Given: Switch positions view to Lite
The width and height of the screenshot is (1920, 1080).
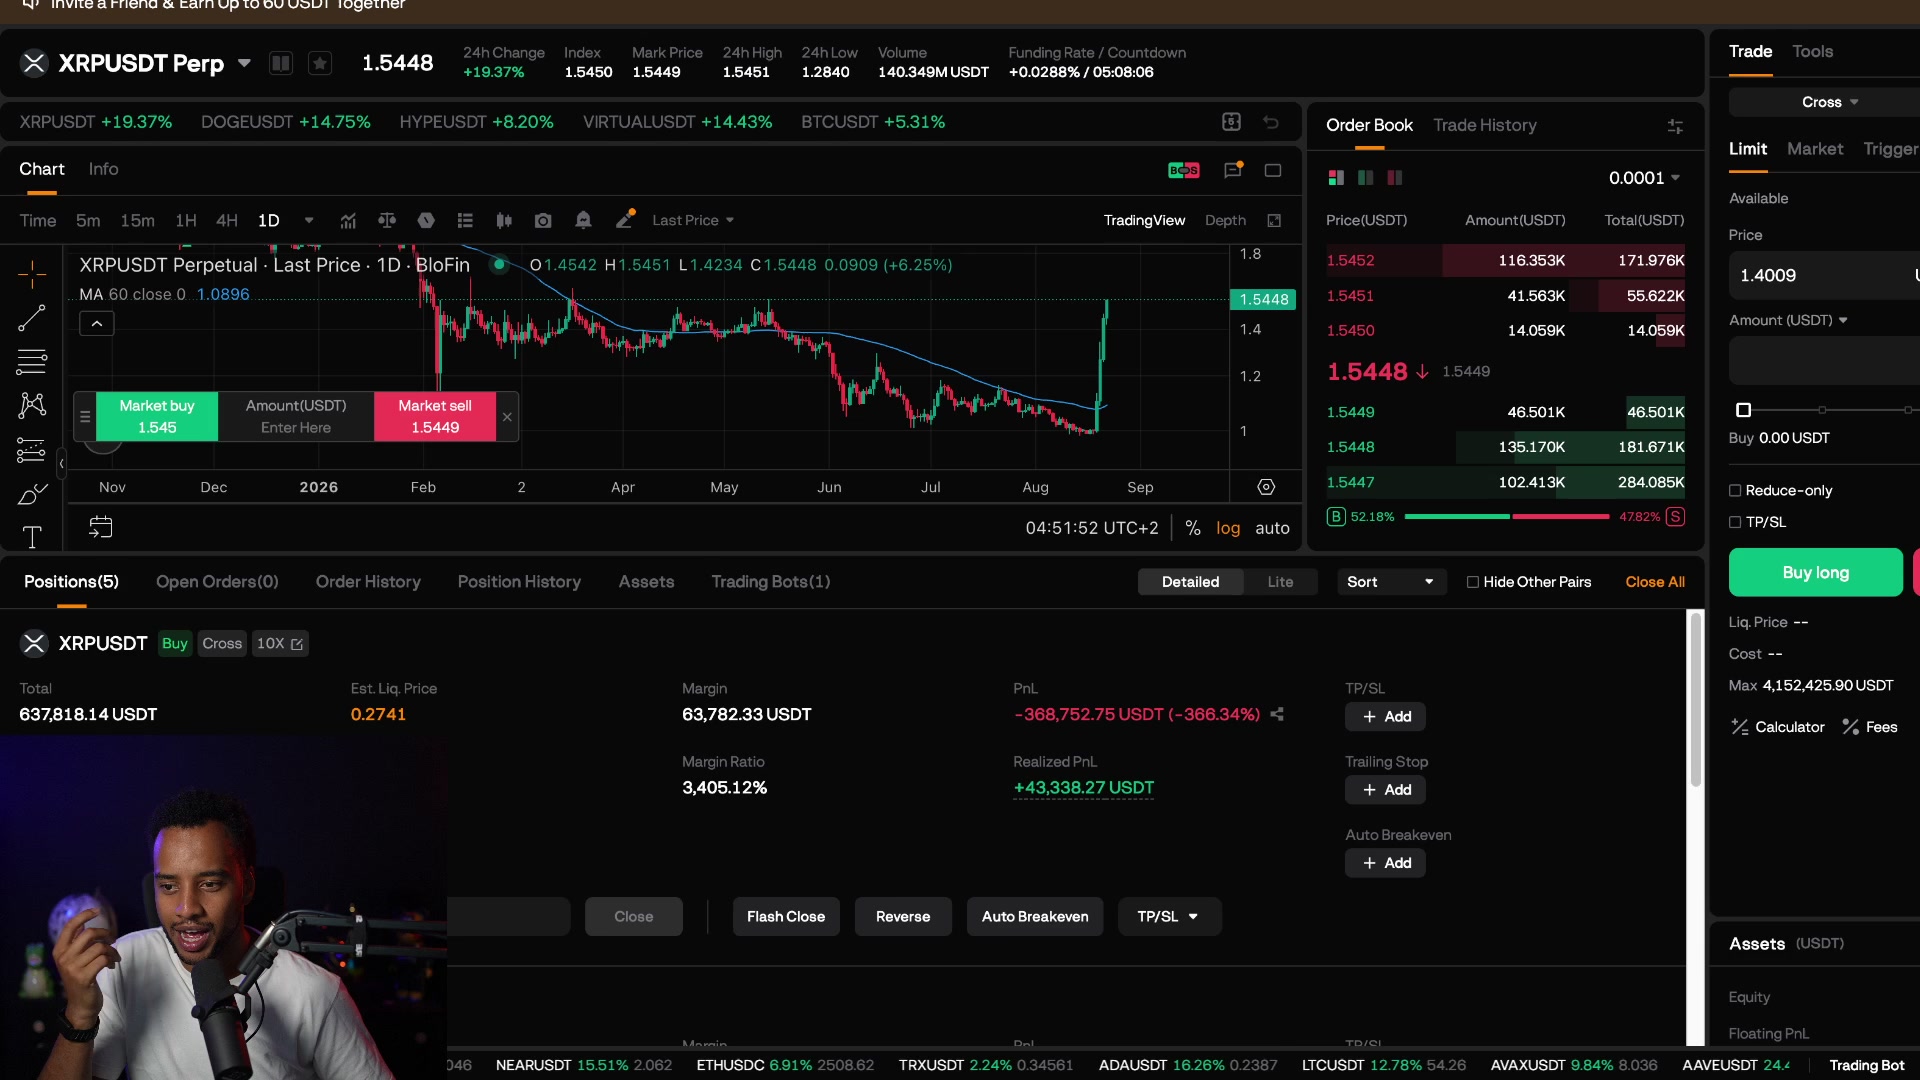Looking at the screenshot, I should point(1280,582).
